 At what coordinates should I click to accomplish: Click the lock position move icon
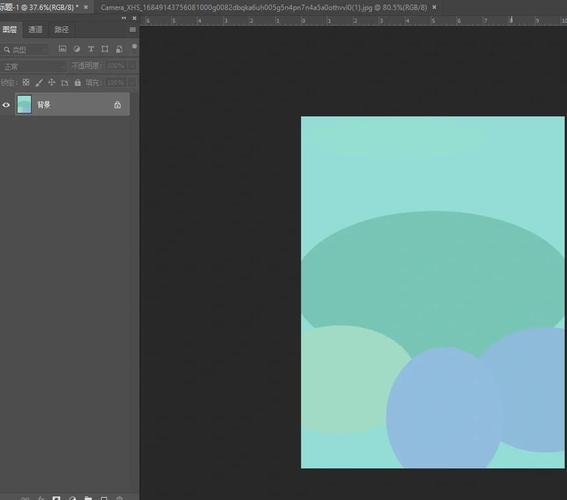click(52, 82)
